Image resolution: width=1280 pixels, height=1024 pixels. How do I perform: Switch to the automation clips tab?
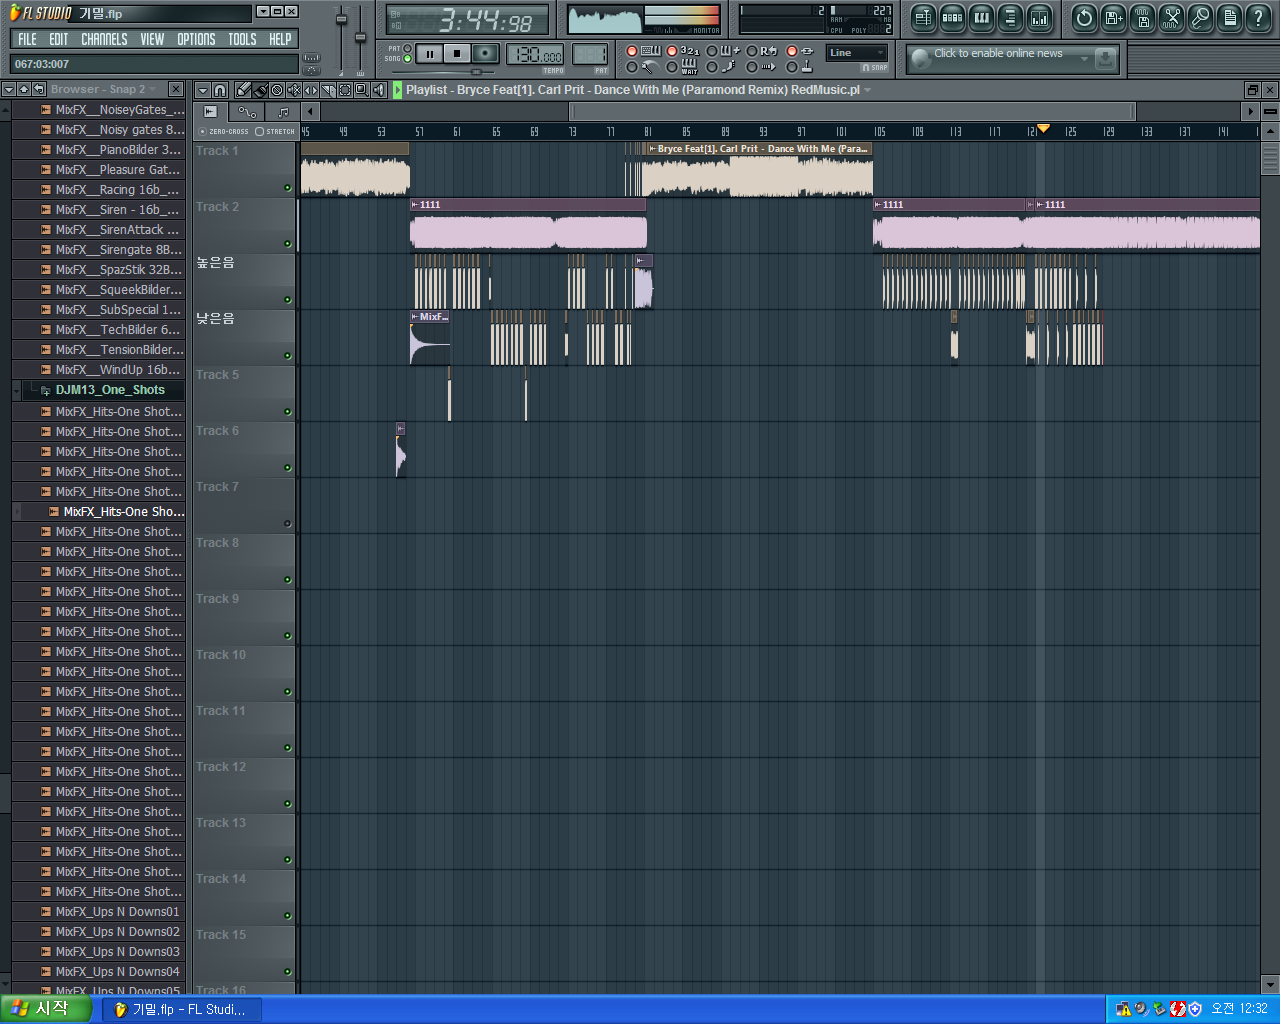pos(247,112)
